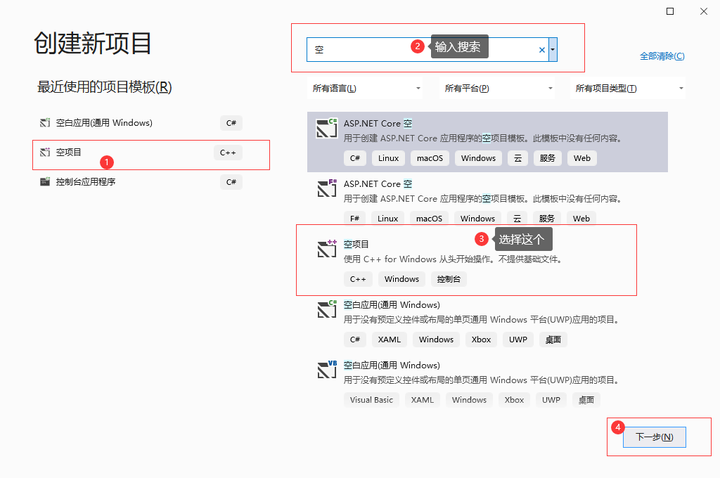720x478 pixels.
Task: Select the F# ASP.NET Core 空 template title
Action: coord(377,184)
